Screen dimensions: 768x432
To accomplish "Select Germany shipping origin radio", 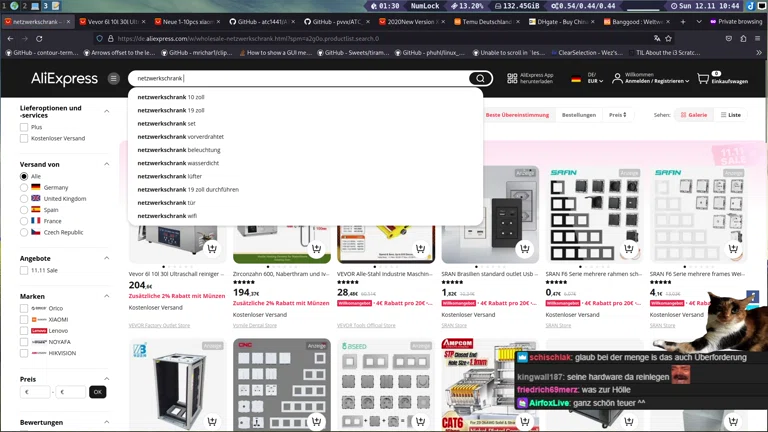I will (24, 187).
